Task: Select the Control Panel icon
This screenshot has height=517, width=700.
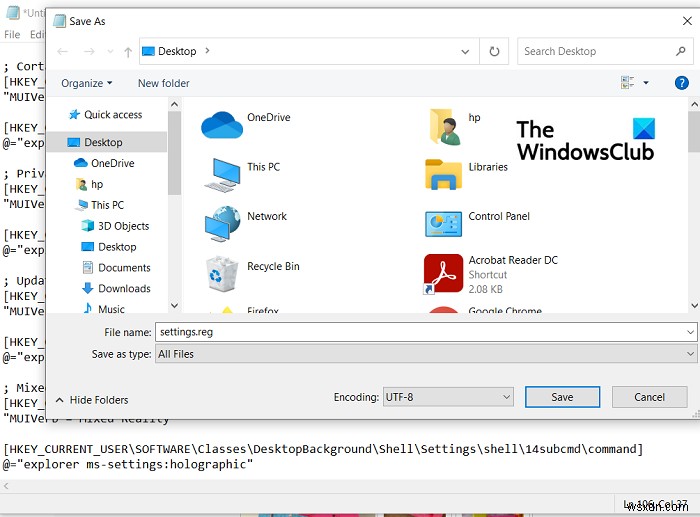Action: point(443,224)
